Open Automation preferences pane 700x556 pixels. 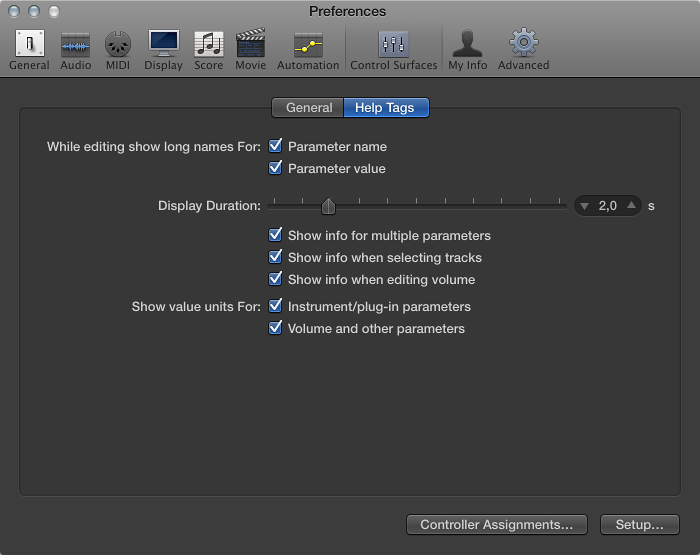tap(308, 50)
